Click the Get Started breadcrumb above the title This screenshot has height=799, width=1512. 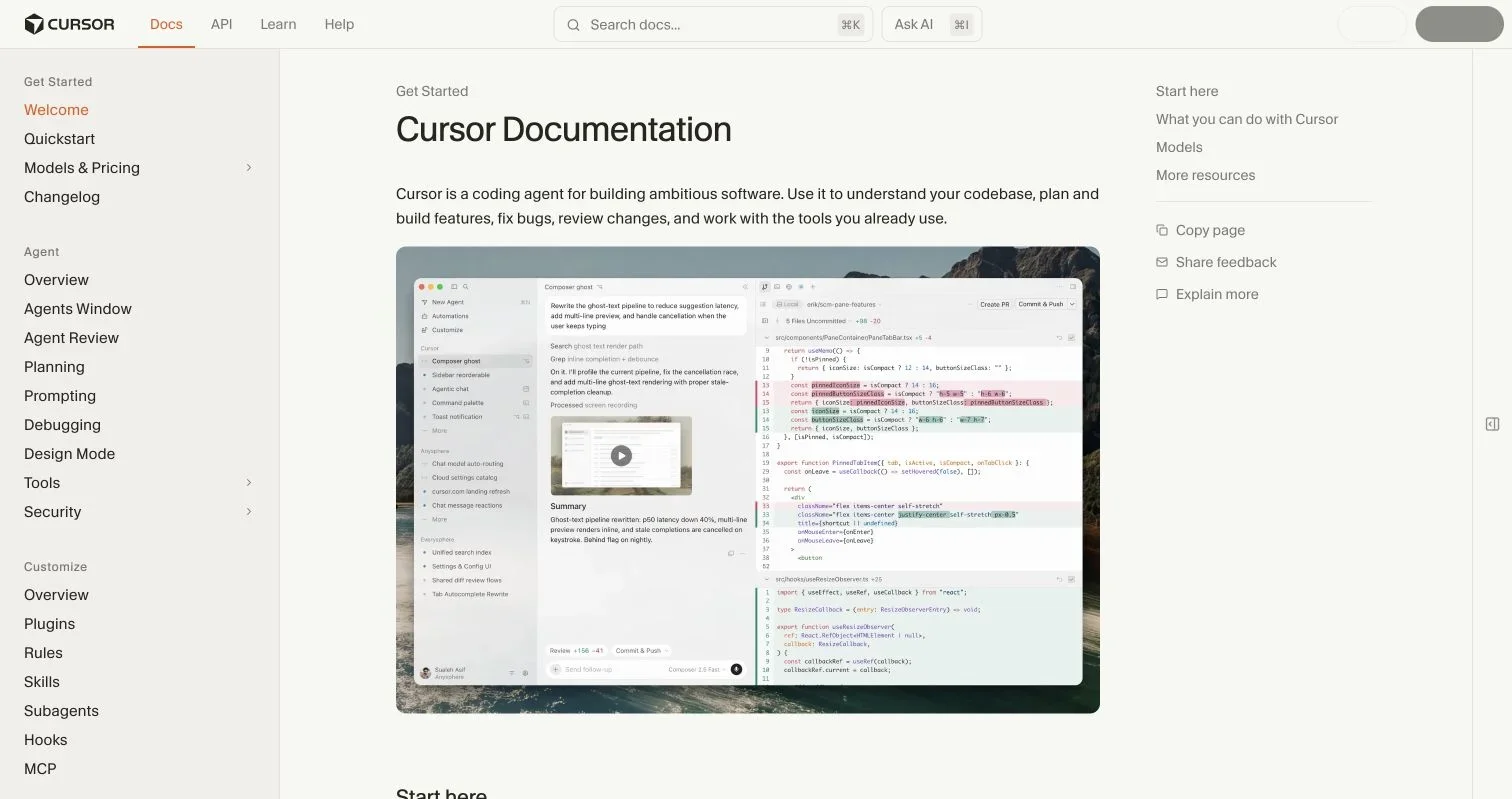pos(432,91)
